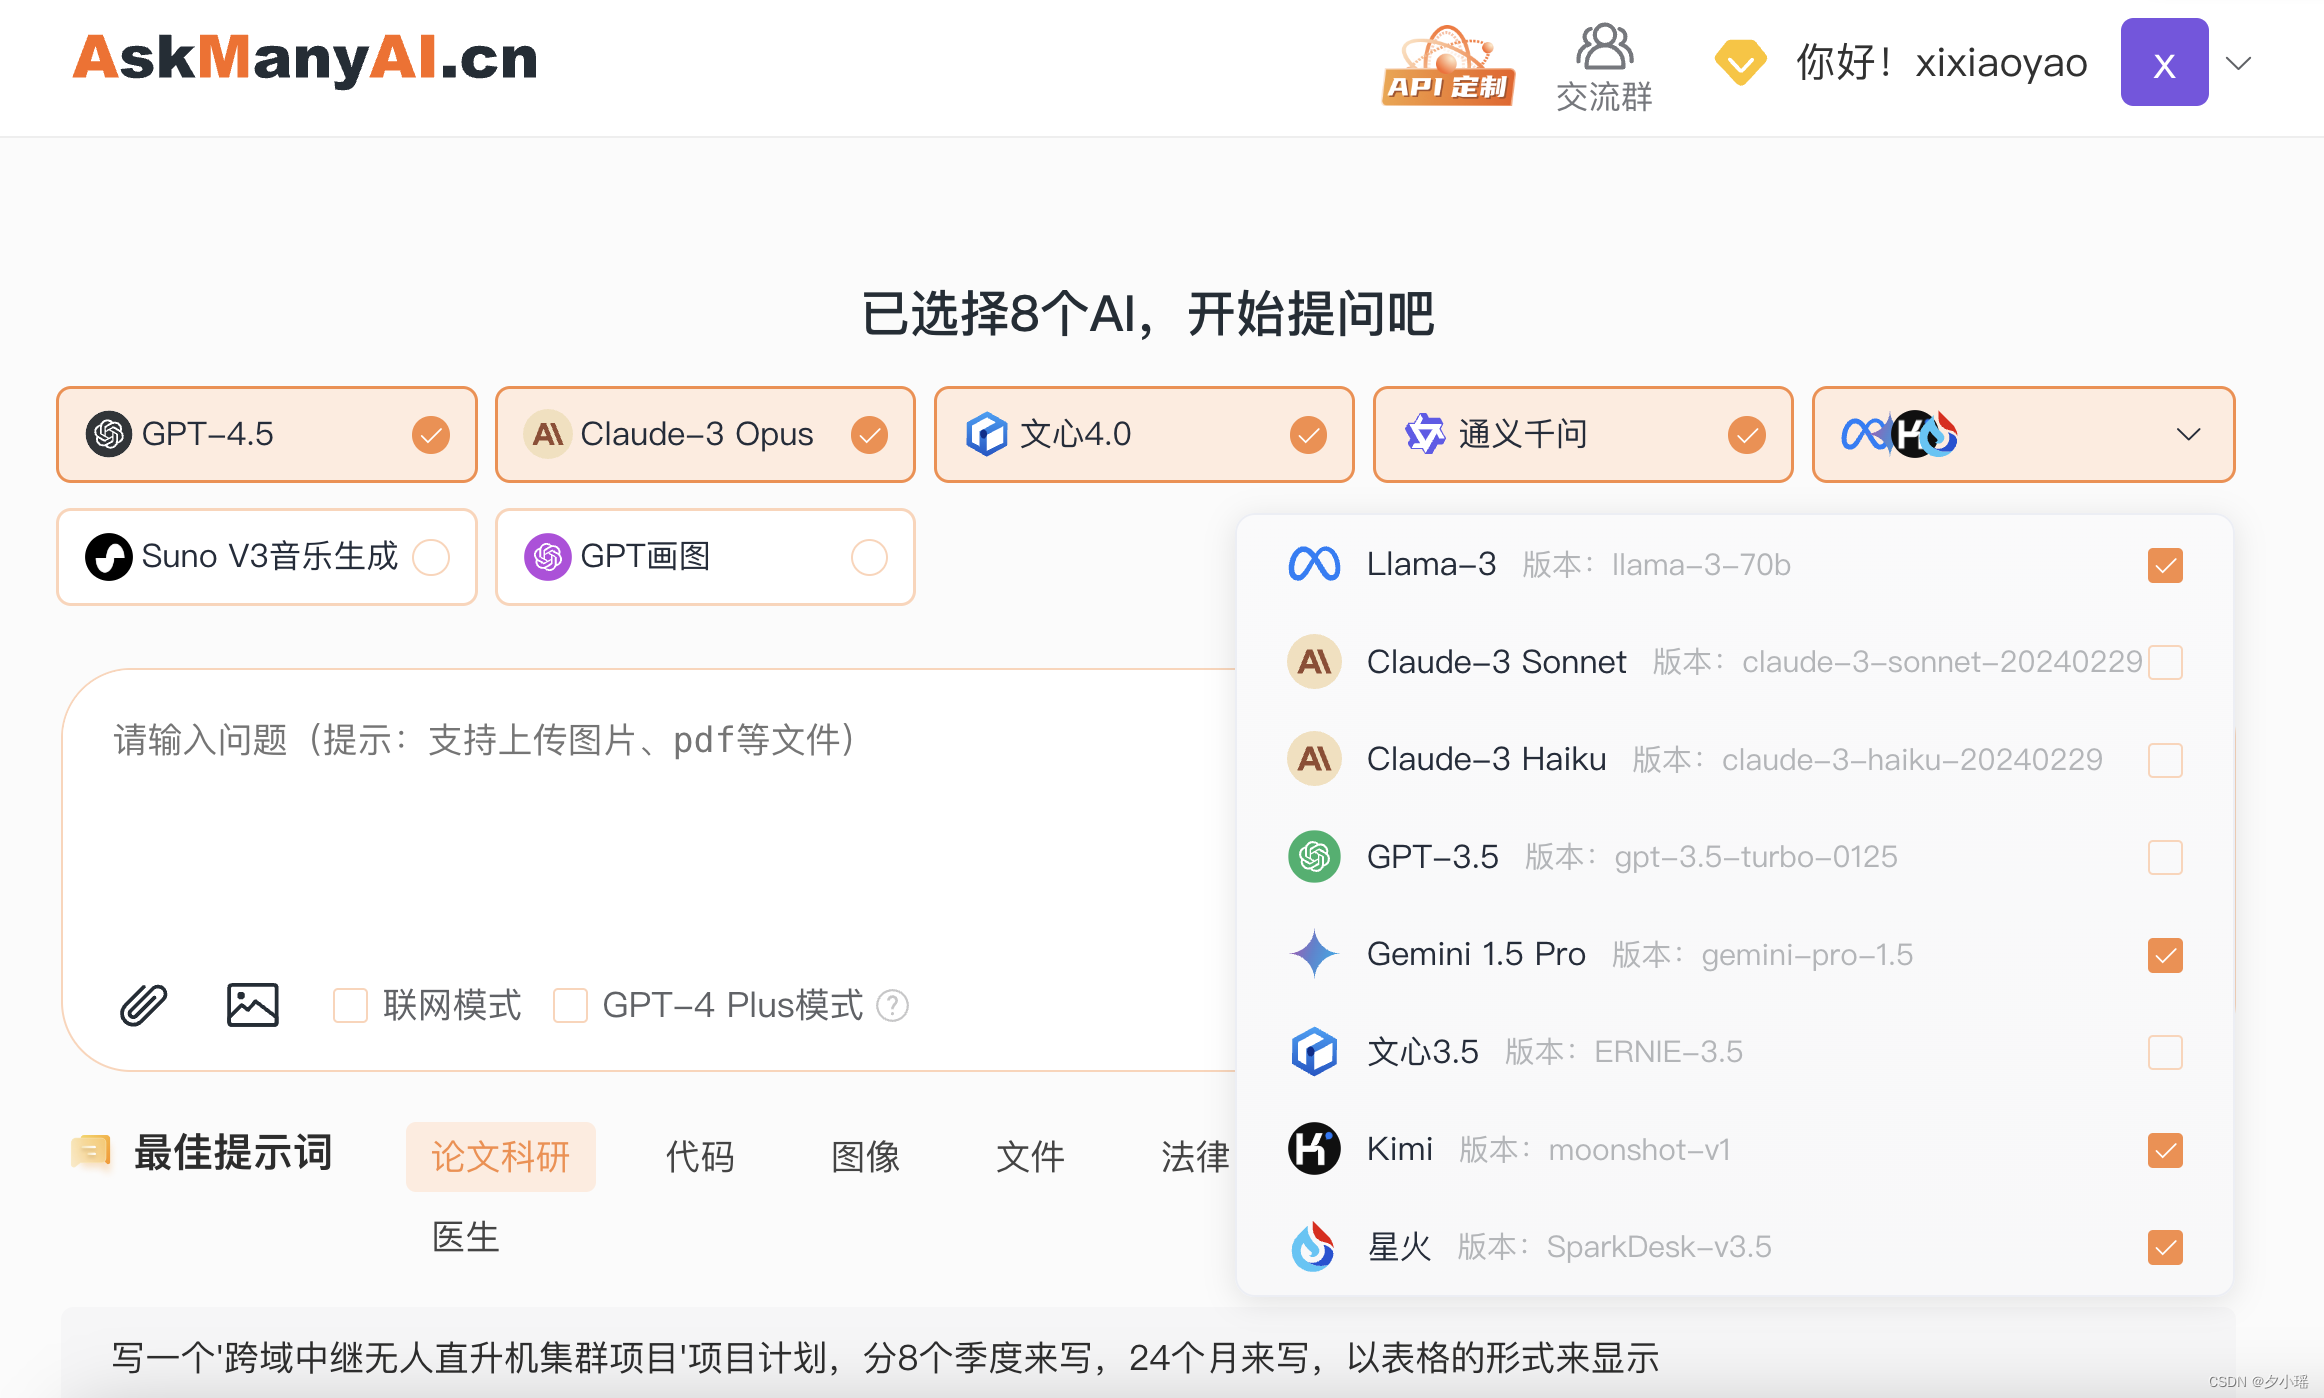The width and height of the screenshot is (2324, 1398).
Task: Switch to the 医生 tab
Action: pyautogui.click(x=466, y=1238)
